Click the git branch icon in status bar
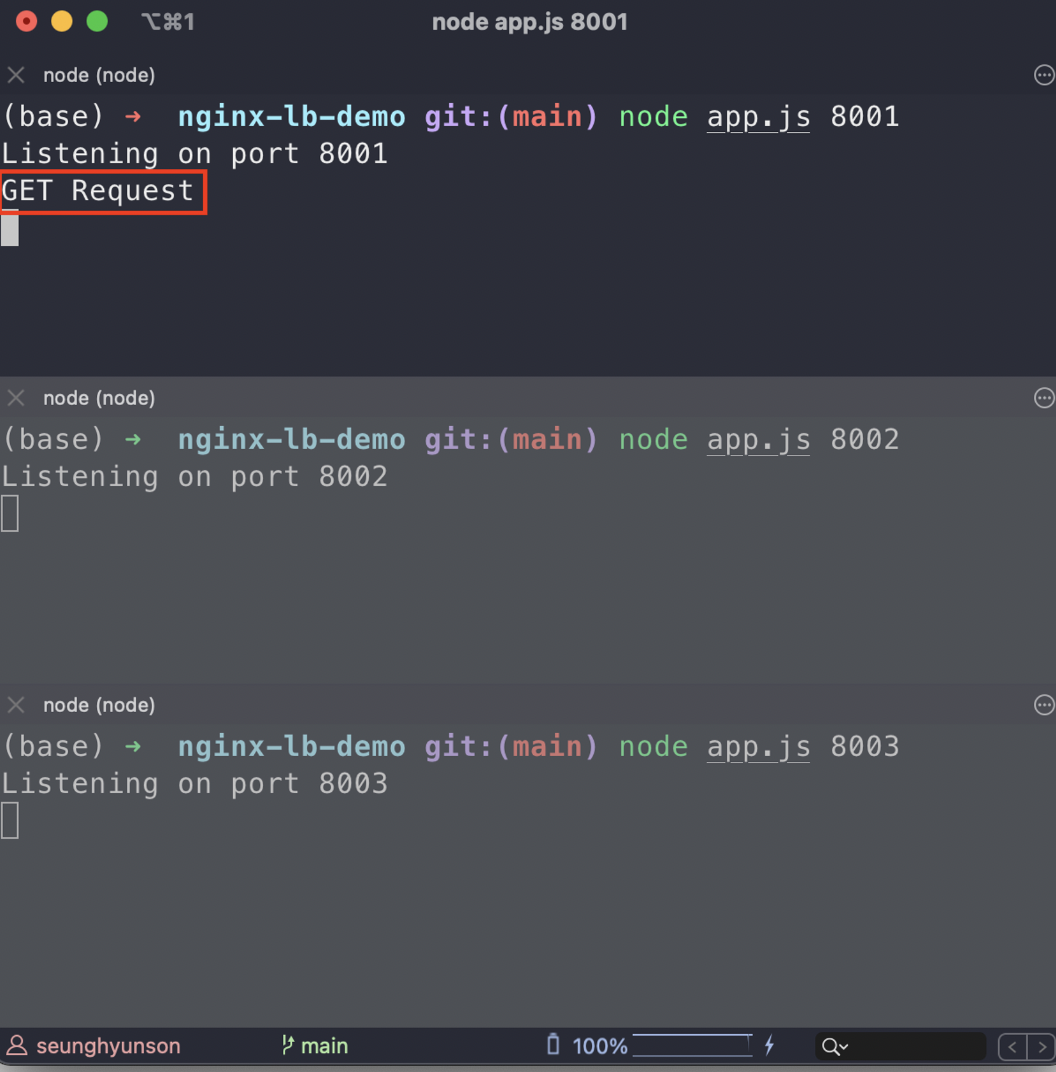This screenshot has height=1072, width=1056. tap(288, 1045)
